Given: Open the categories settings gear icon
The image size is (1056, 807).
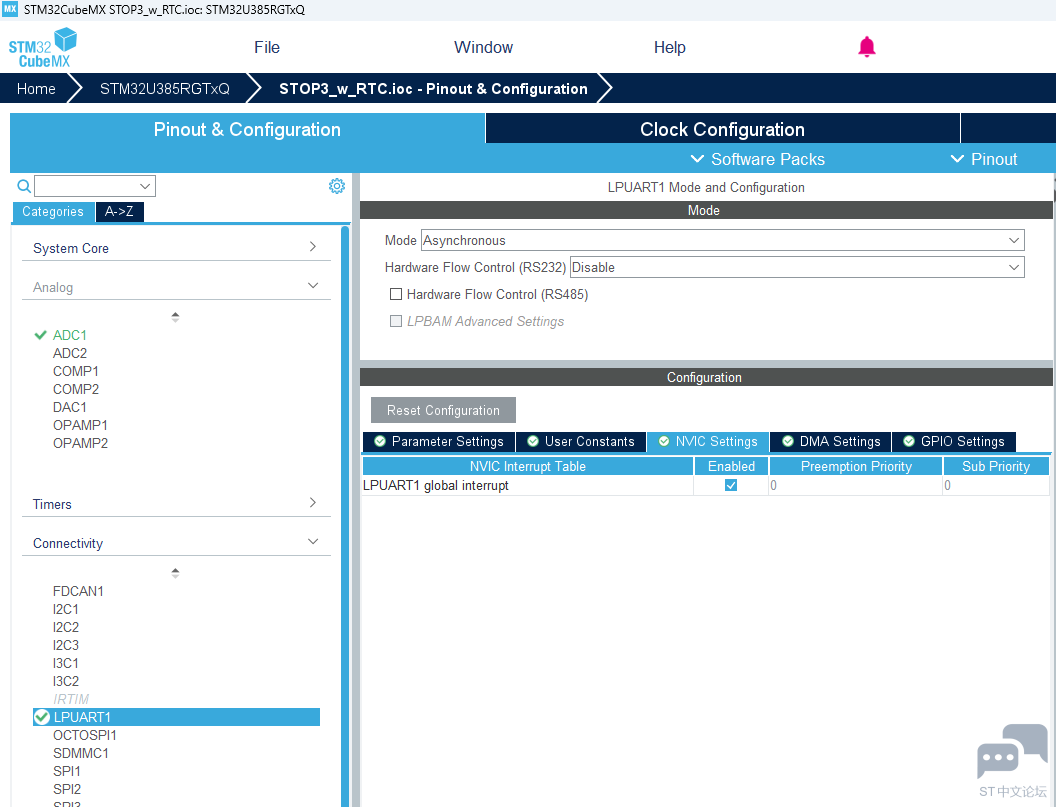Looking at the screenshot, I should click(x=337, y=186).
